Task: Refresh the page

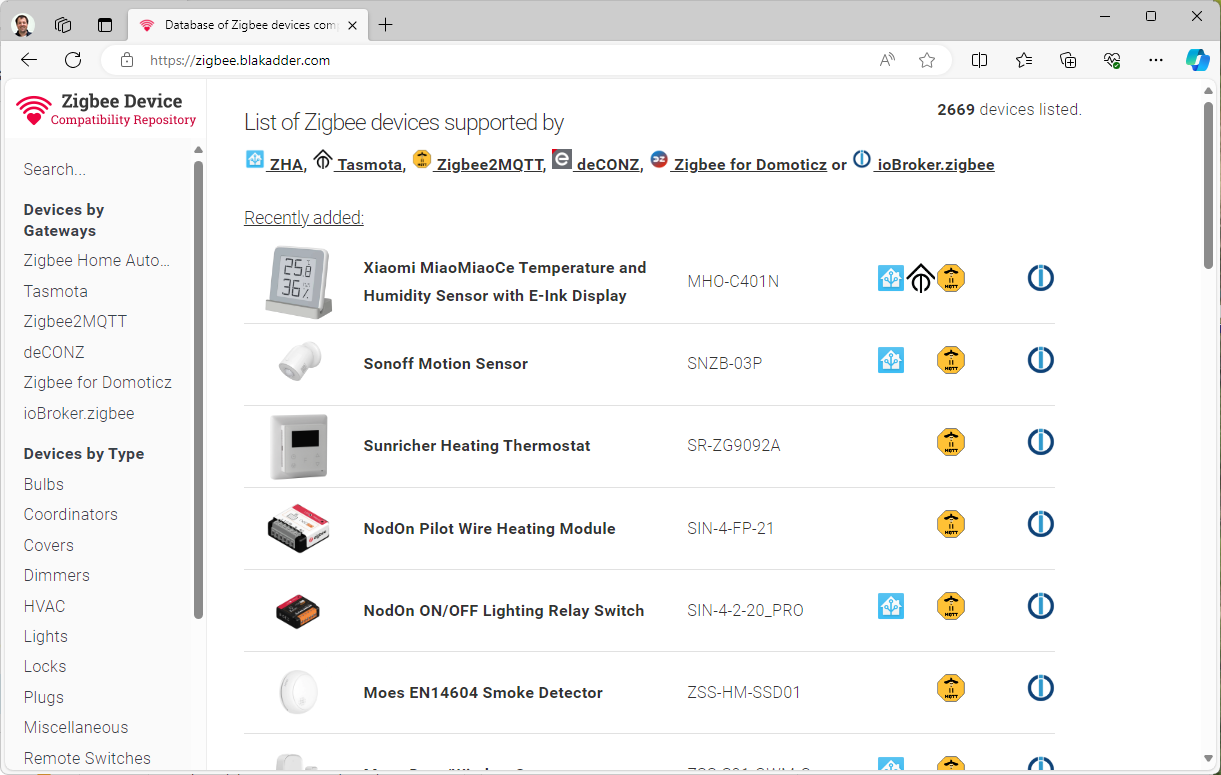Action: click(73, 60)
